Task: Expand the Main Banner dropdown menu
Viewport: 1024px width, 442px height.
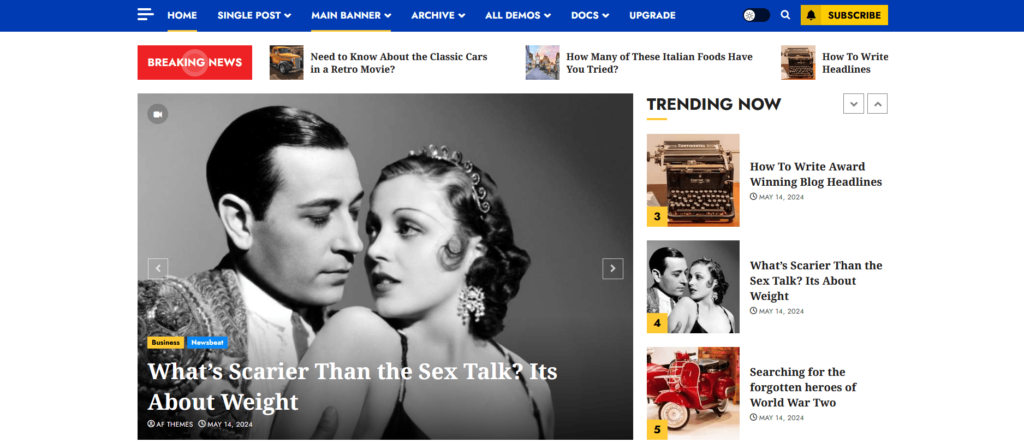Action: (x=351, y=15)
